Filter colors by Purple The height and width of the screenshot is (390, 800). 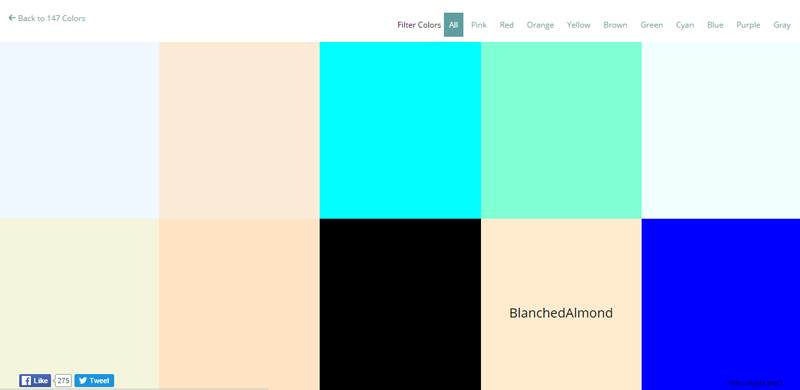pyautogui.click(x=748, y=25)
